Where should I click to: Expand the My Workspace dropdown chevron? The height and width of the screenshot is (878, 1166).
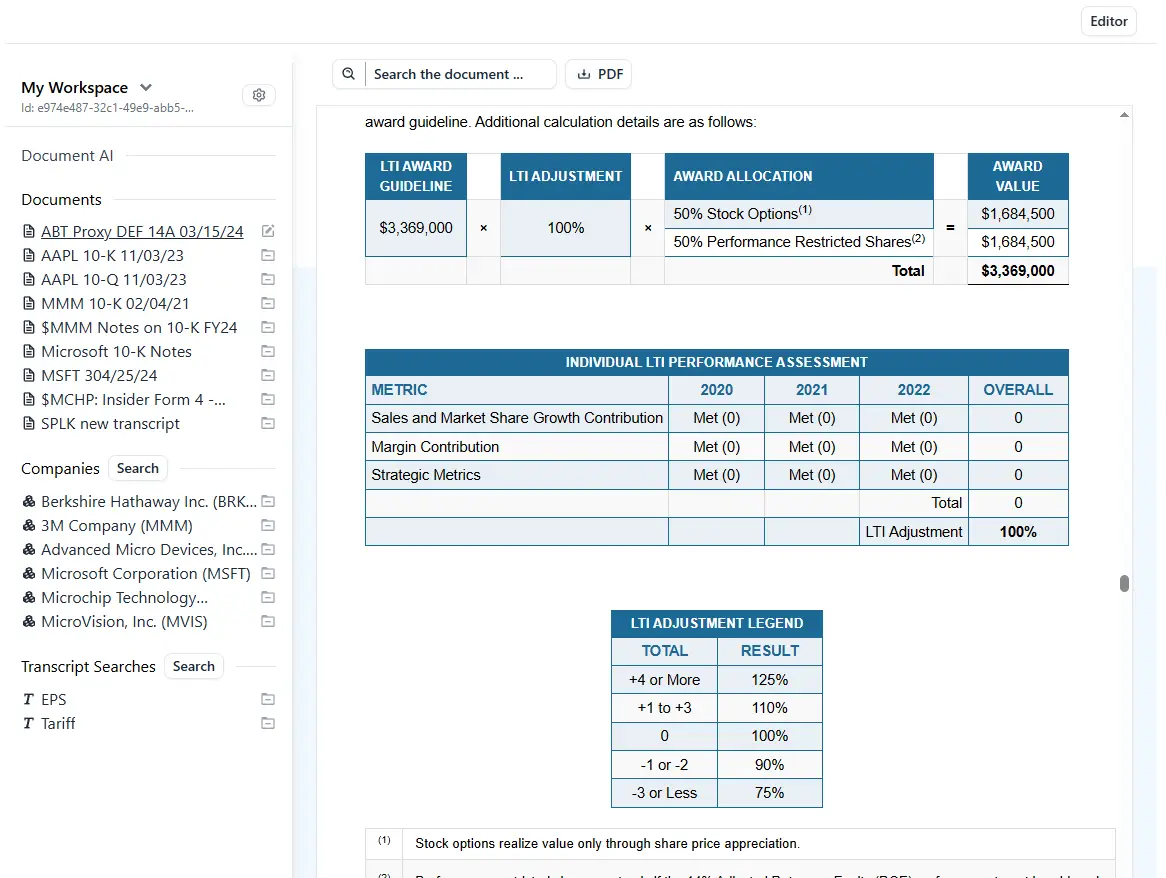146,87
